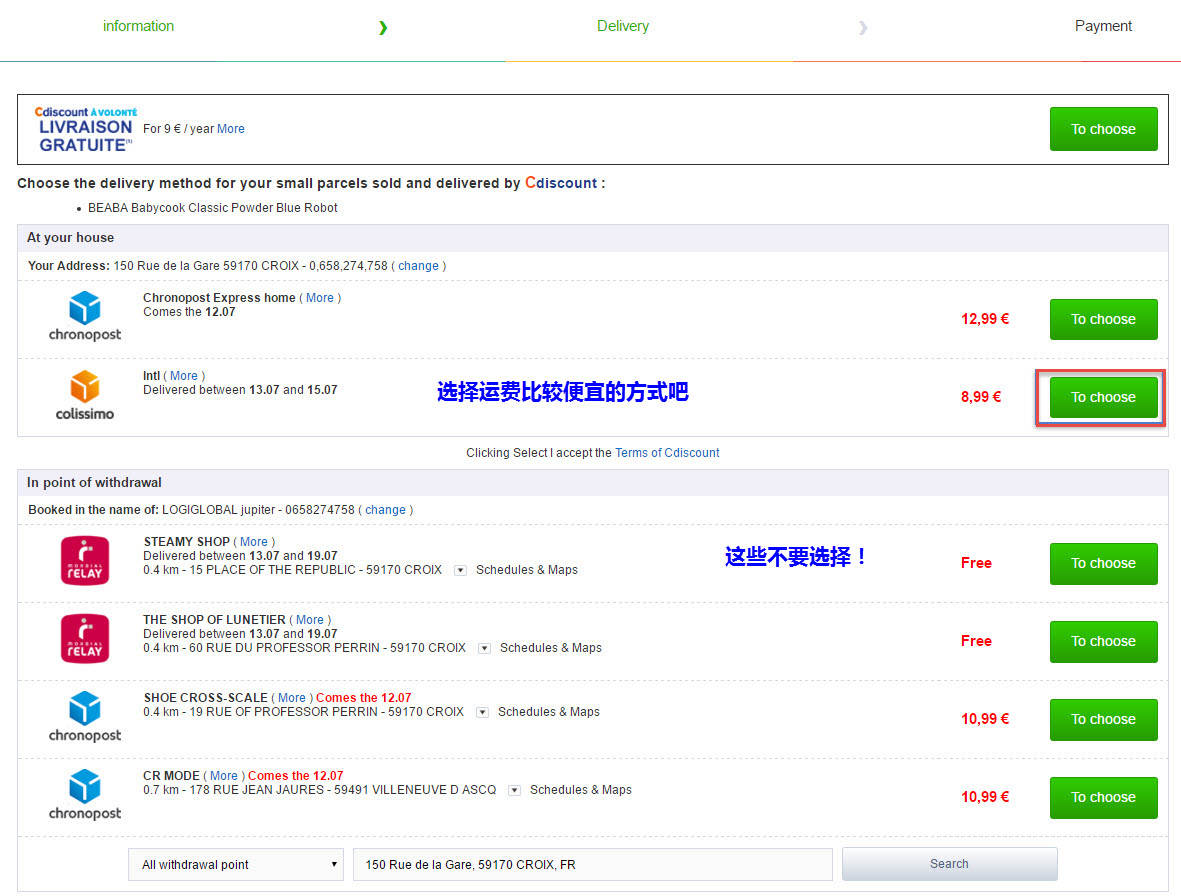The height and width of the screenshot is (896, 1181).
Task: Open More link for STEAMY SHOP
Action: (254, 541)
